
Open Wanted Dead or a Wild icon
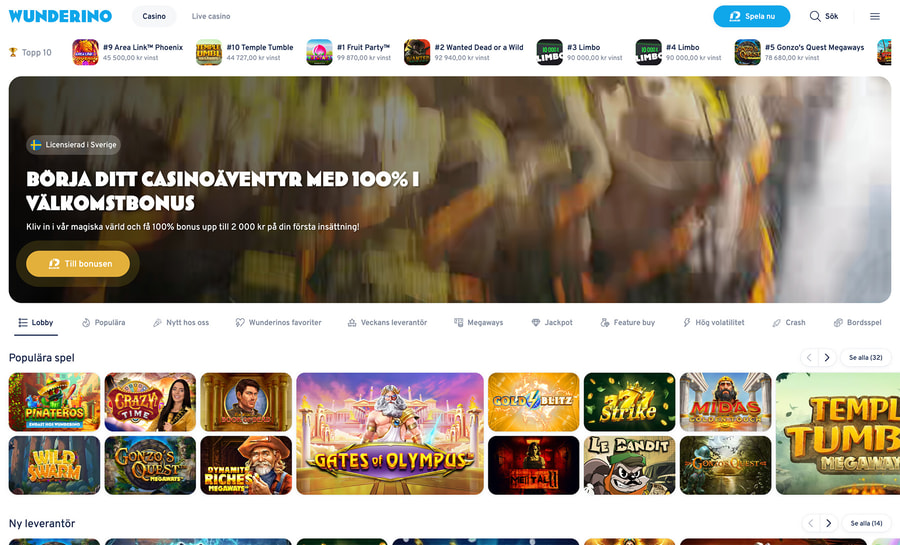417,52
